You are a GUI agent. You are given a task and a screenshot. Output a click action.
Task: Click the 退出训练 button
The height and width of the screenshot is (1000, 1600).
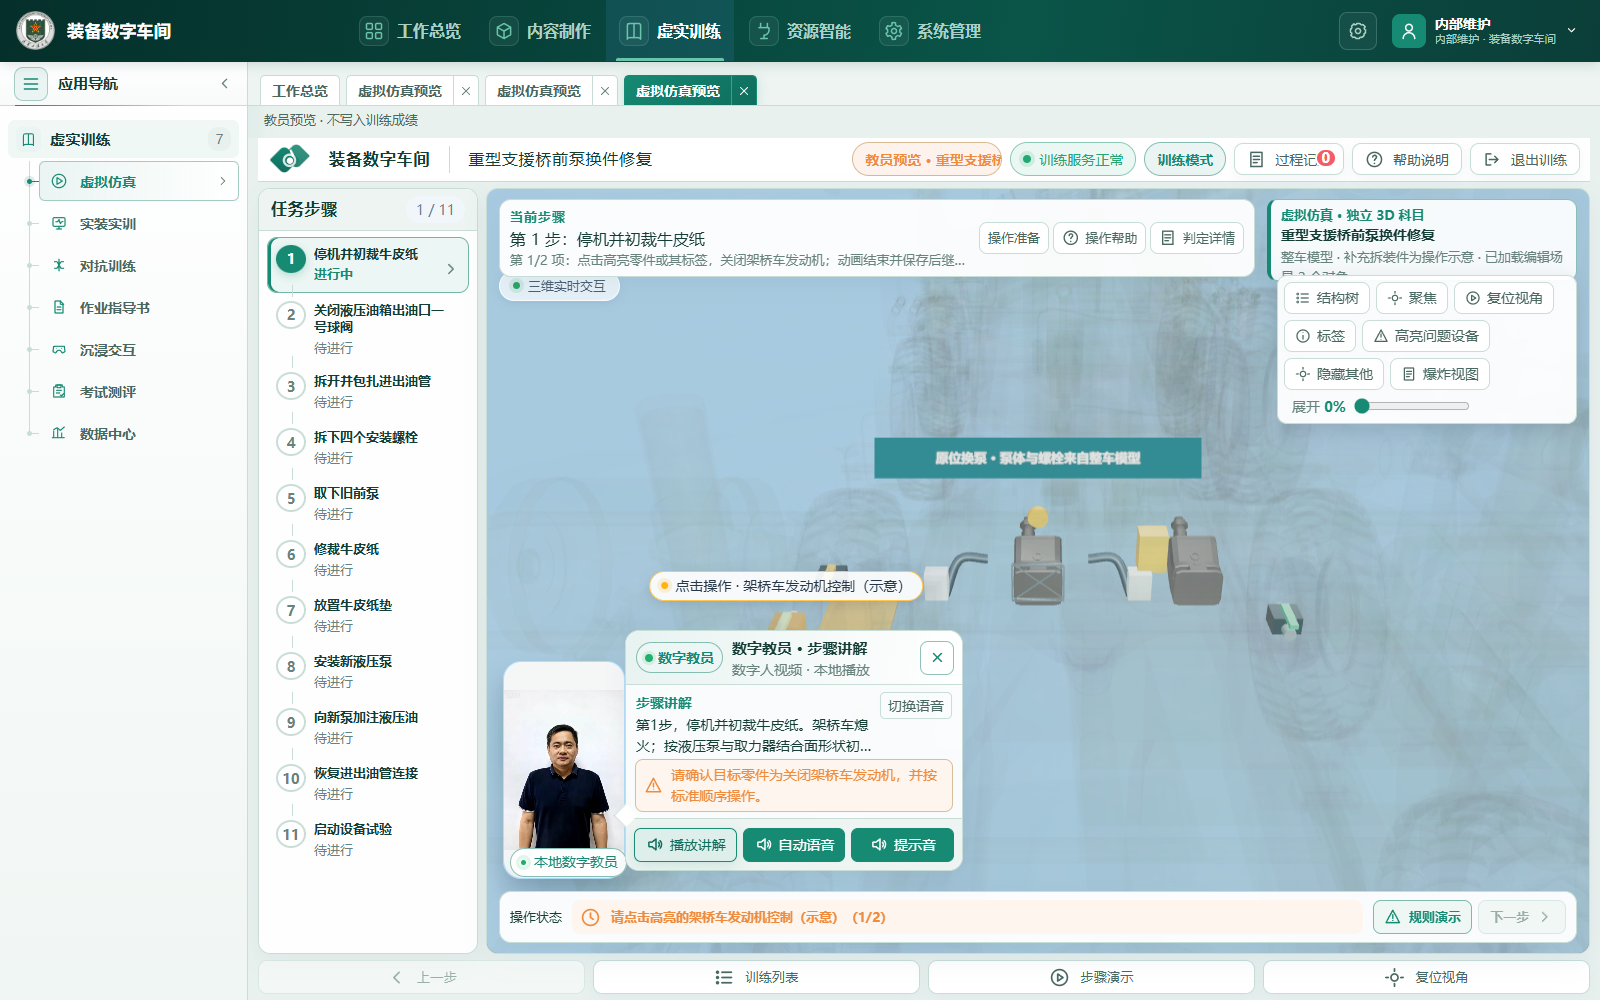pyautogui.click(x=1525, y=160)
